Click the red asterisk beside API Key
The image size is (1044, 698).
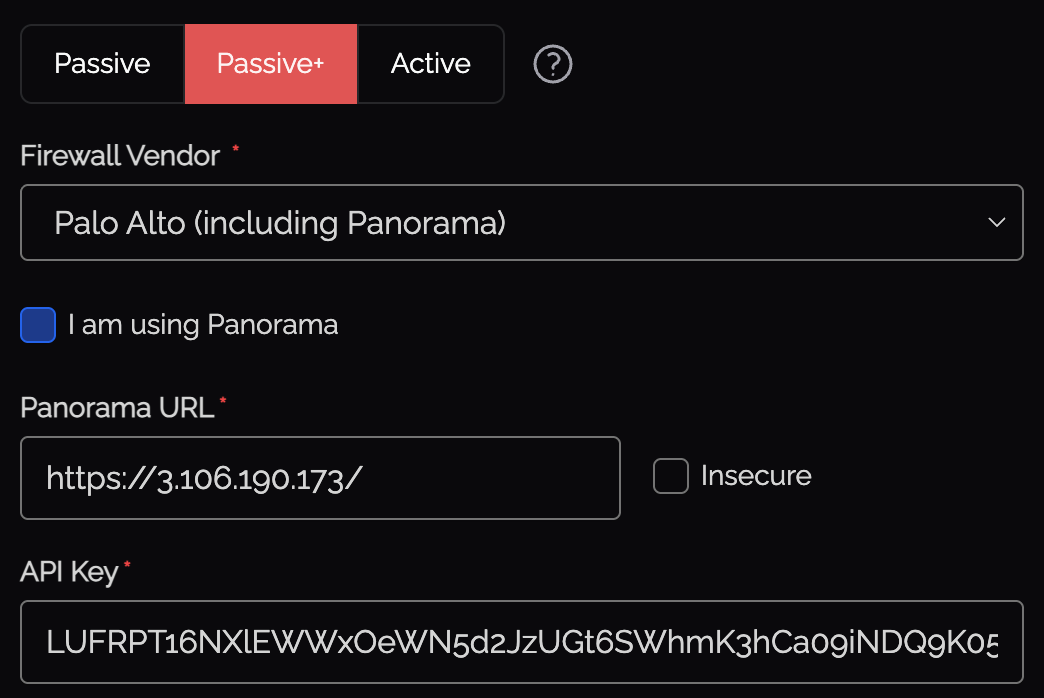[x=127, y=567]
